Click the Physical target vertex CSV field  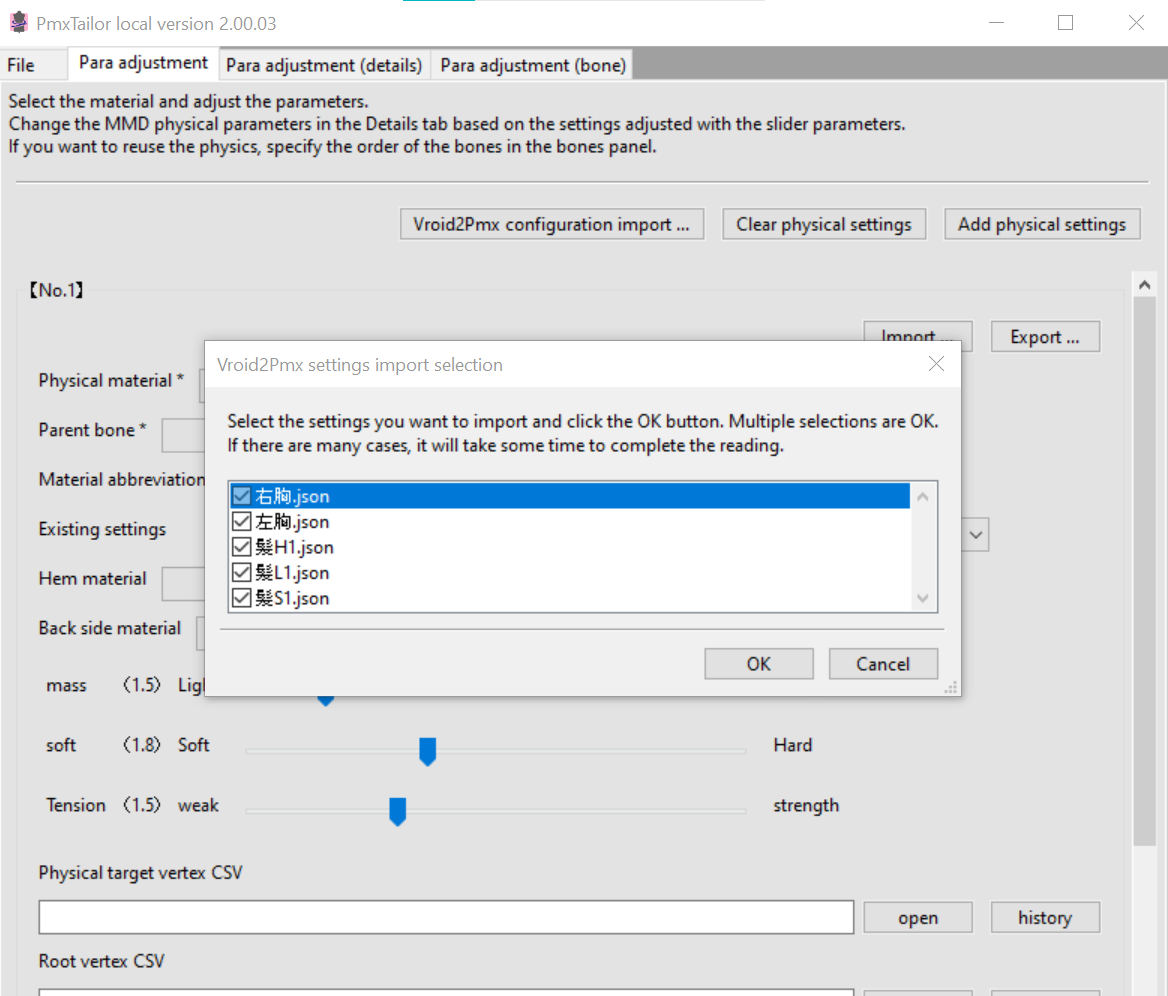coord(446,917)
